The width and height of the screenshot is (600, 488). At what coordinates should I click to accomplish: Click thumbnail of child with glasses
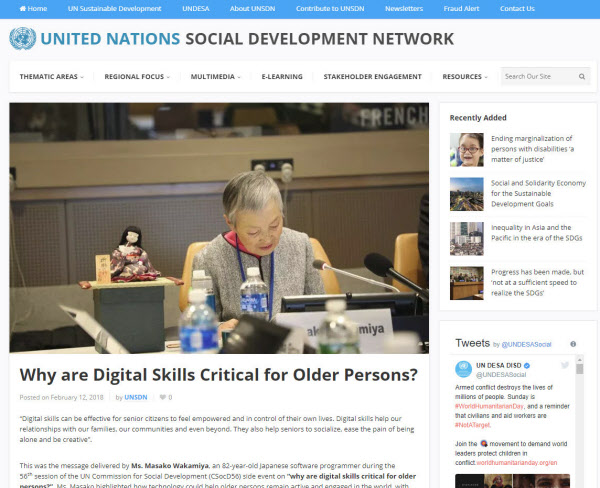(x=466, y=150)
